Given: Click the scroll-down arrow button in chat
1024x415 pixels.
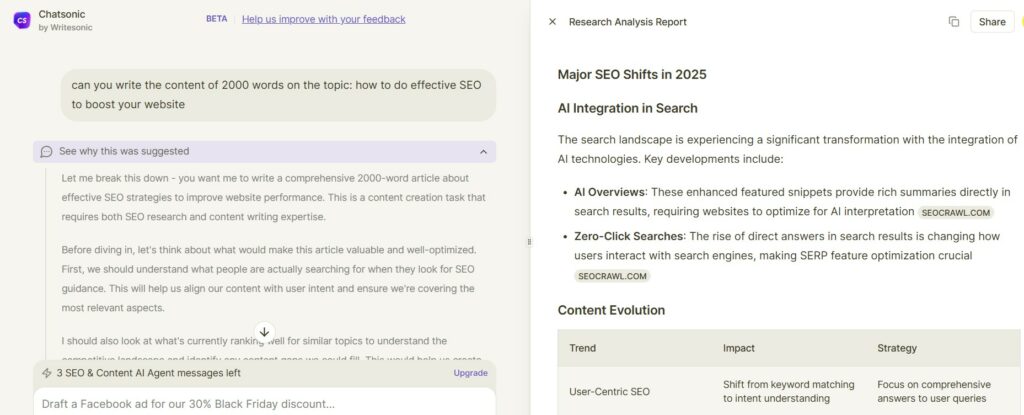Looking at the screenshot, I should point(264,331).
